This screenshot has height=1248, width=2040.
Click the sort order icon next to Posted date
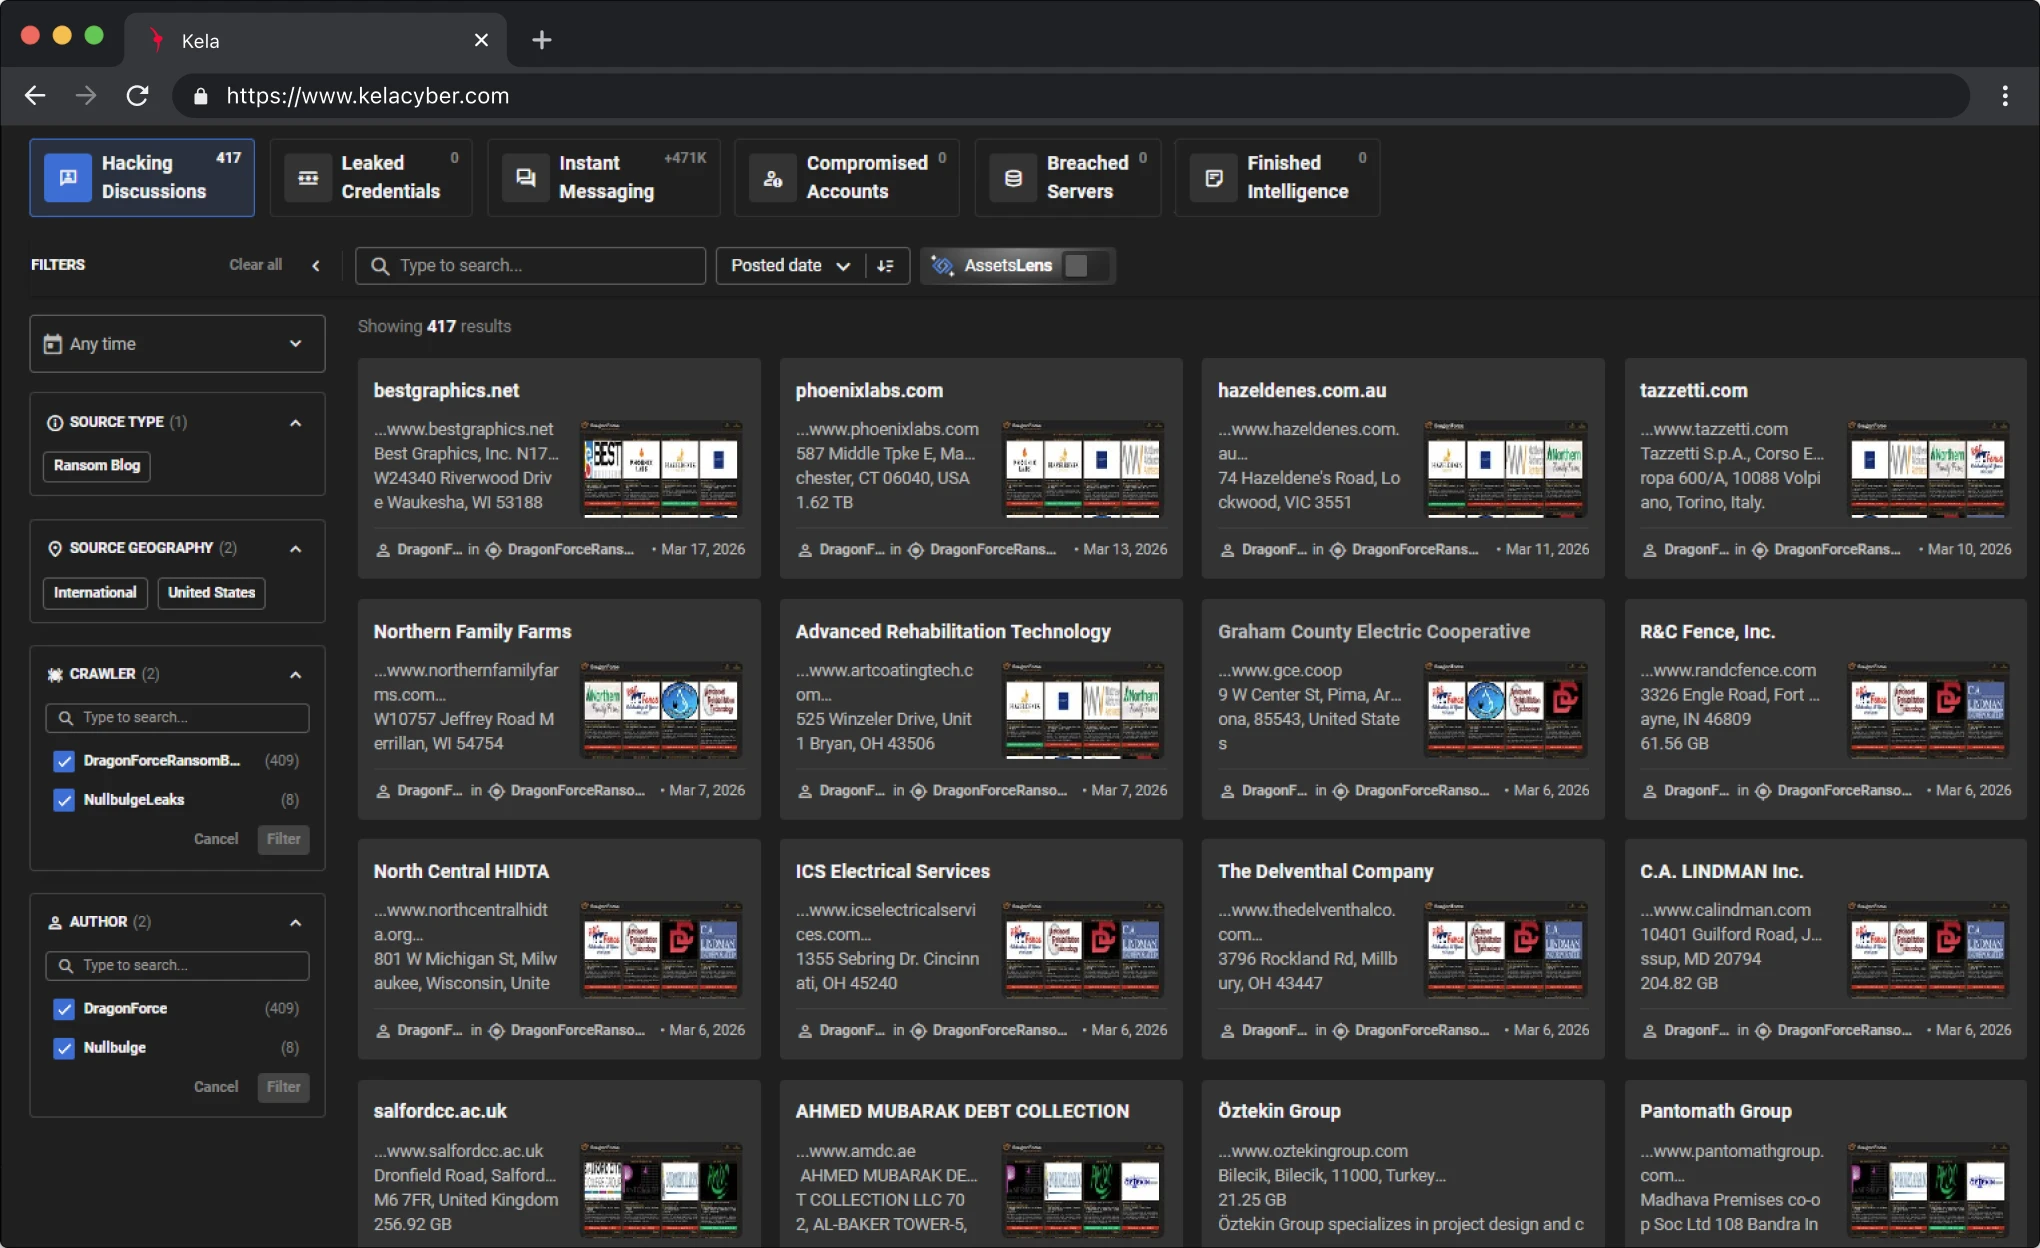coord(886,266)
